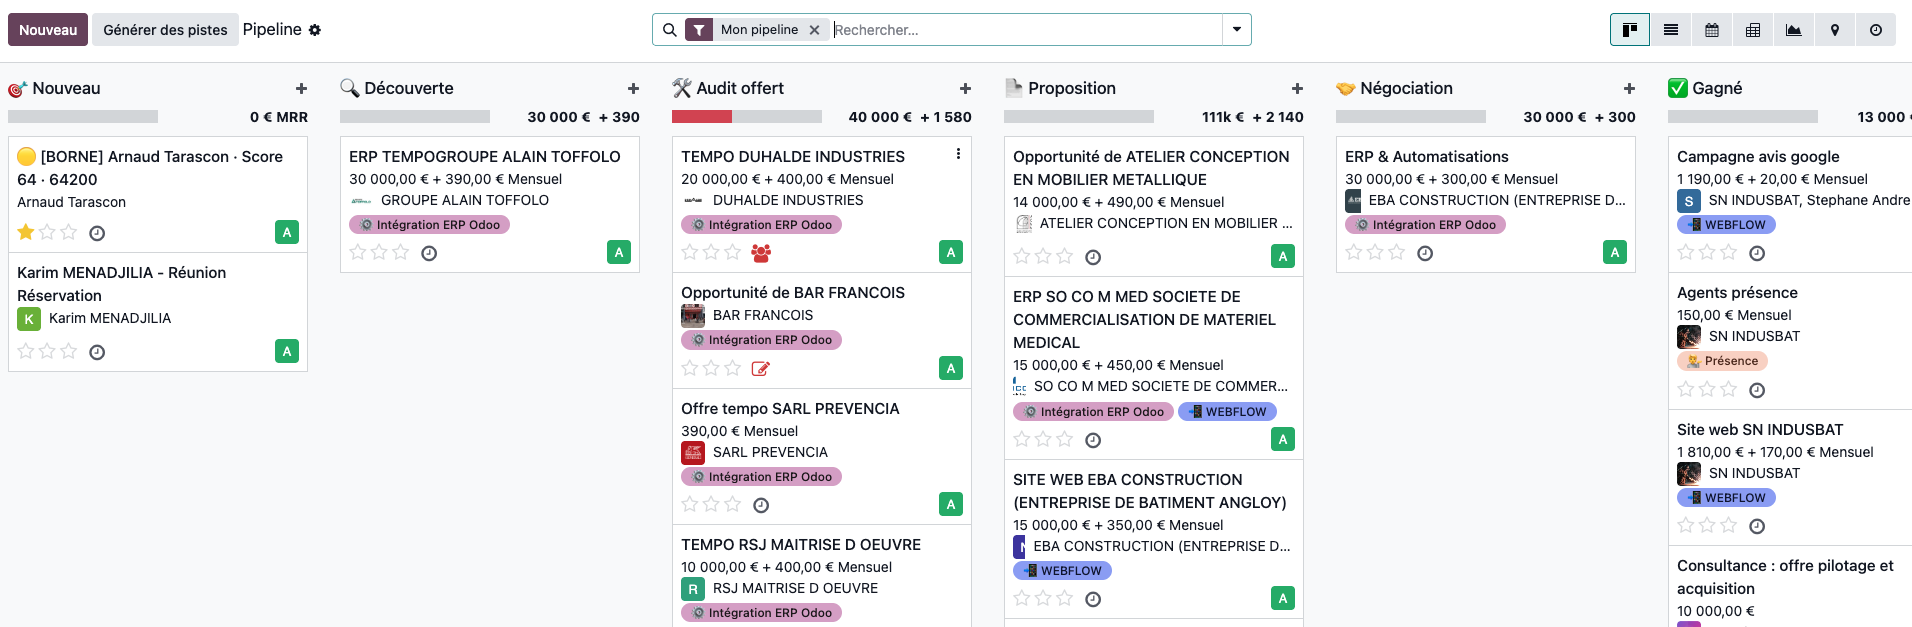Viewport: 1912px width, 627px height.
Task: Click the Nouveau button
Action: point(48,30)
